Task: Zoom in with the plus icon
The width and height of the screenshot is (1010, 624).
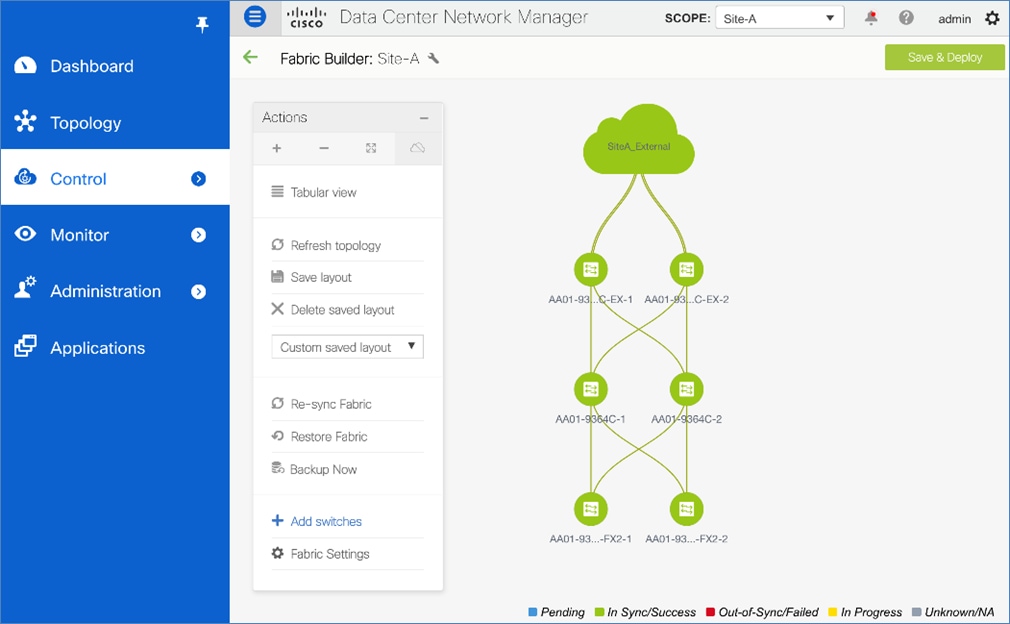Action: coord(276,148)
